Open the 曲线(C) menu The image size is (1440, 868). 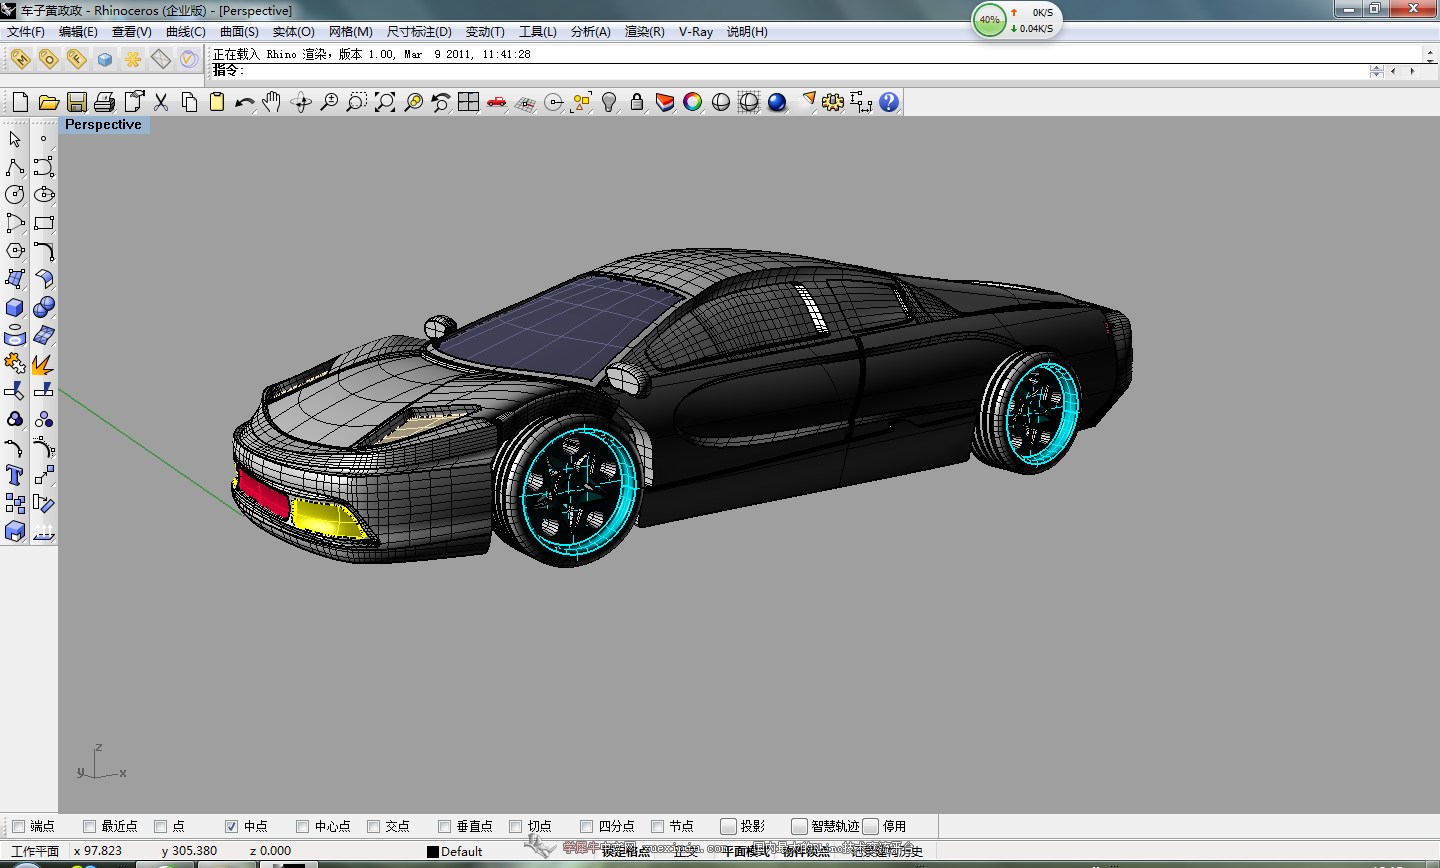coord(185,32)
